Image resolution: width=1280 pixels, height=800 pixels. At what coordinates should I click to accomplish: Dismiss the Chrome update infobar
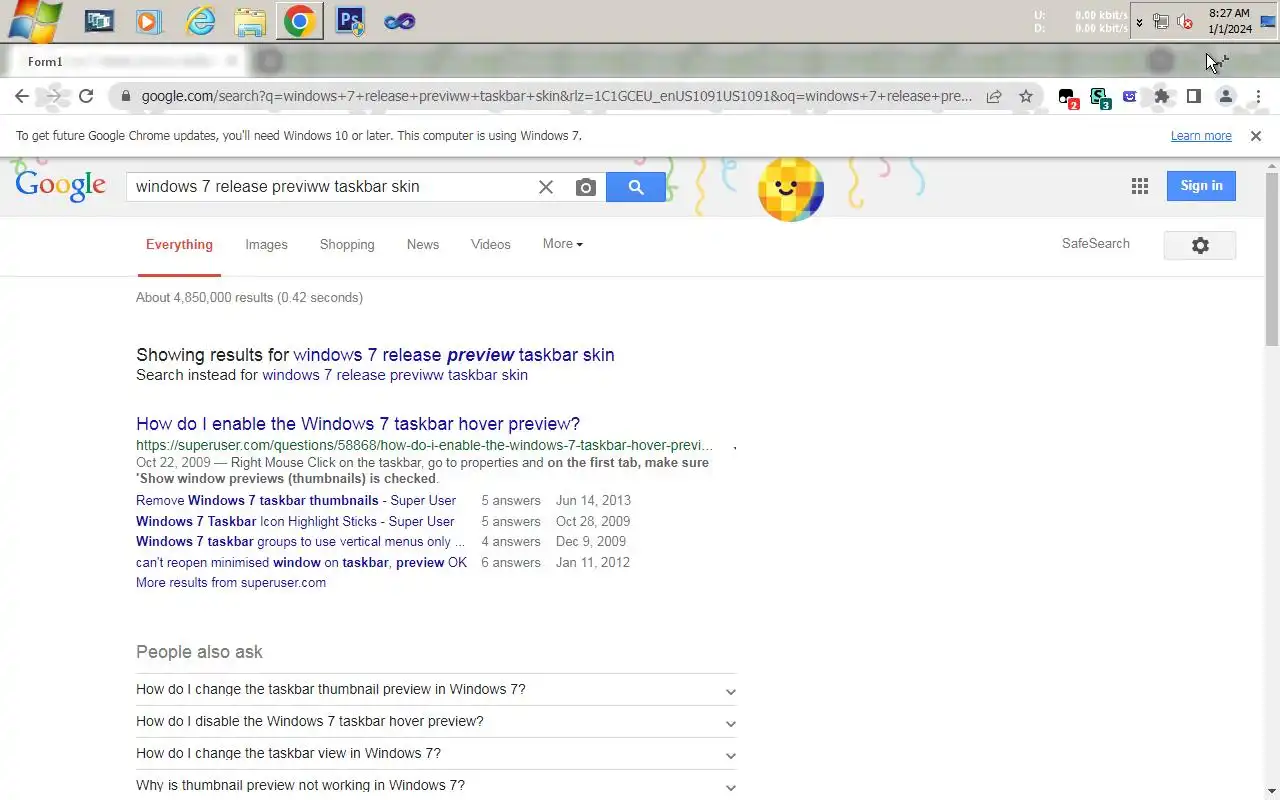click(x=1256, y=136)
